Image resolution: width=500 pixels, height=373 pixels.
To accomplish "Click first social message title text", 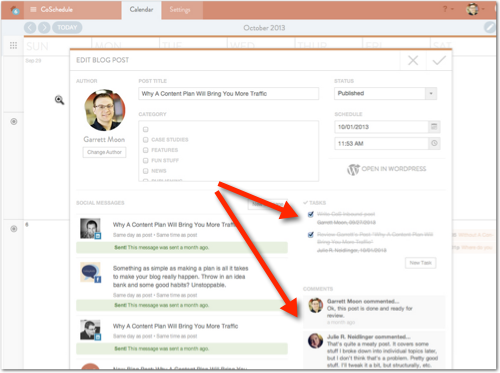I will pos(175,225).
